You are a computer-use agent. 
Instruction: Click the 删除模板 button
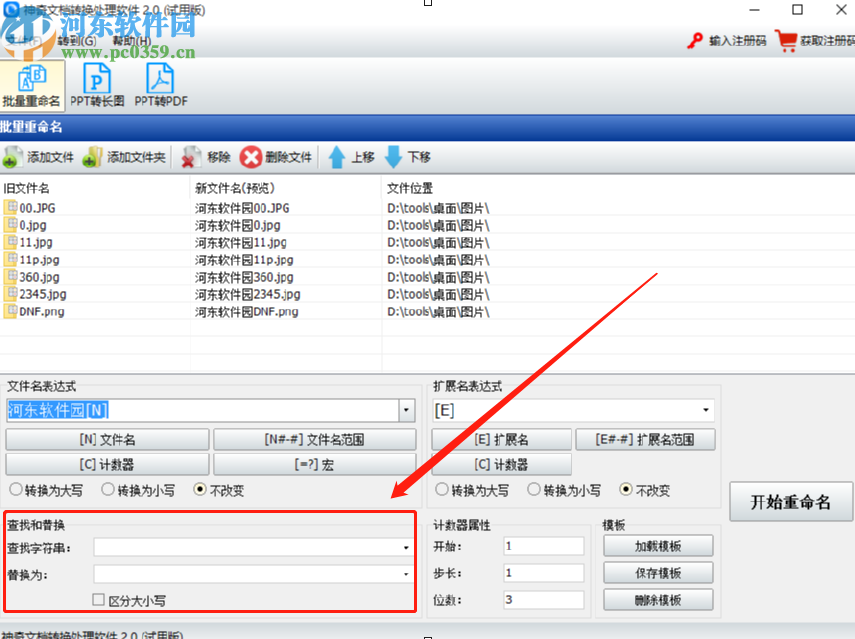click(x=658, y=600)
